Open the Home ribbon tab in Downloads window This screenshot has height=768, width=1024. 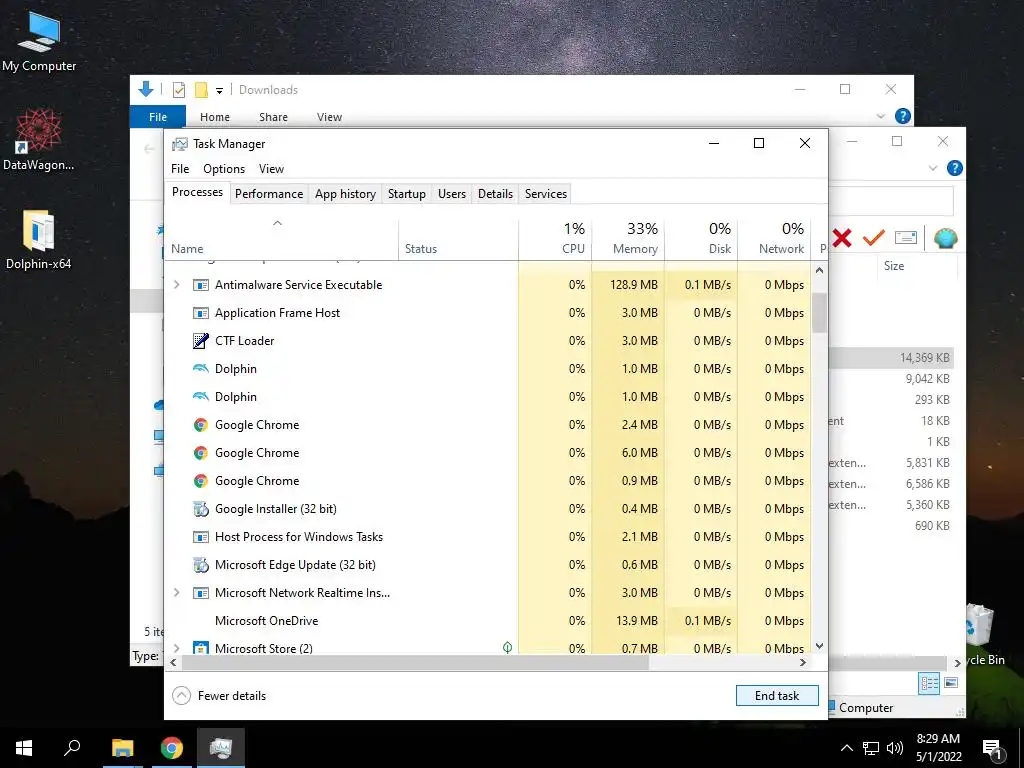[x=215, y=117]
